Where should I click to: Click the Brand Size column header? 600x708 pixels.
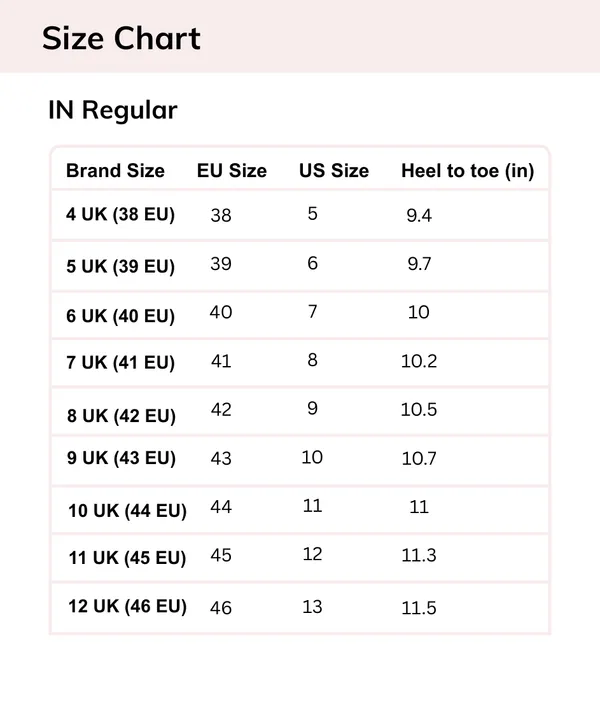click(x=115, y=171)
